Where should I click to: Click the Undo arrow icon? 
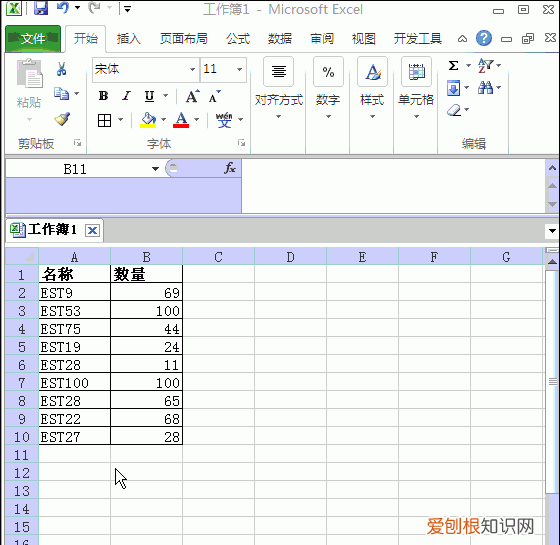tap(63, 8)
